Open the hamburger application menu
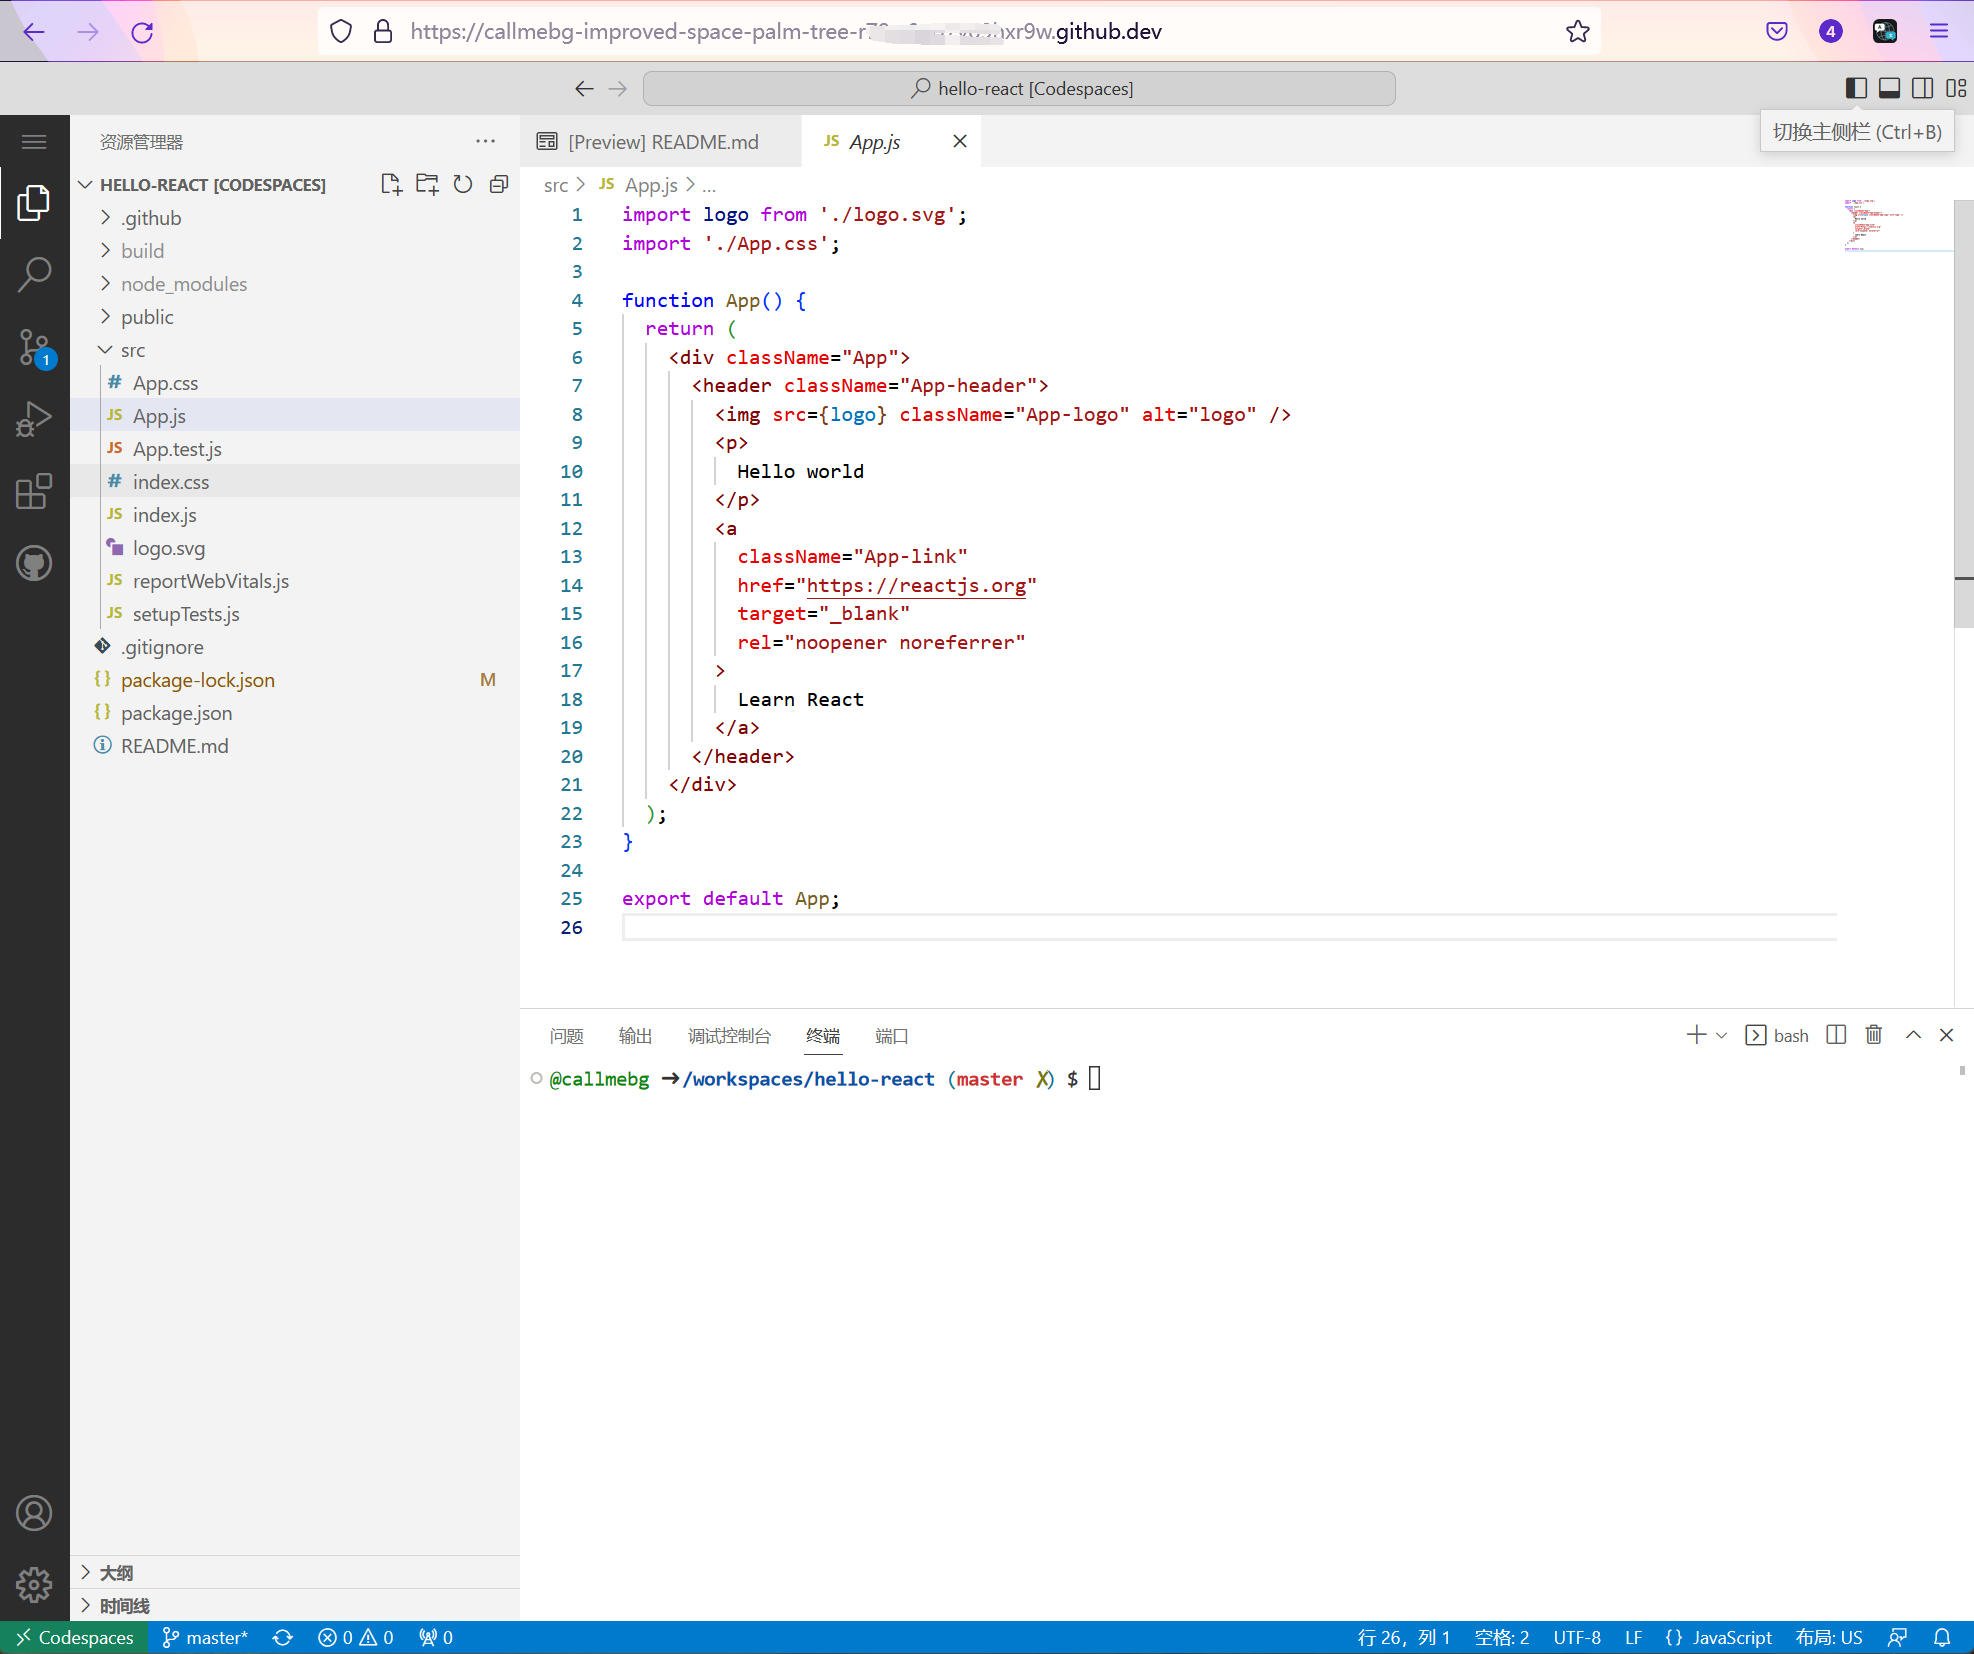The image size is (1974, 1654). click(x=34, y=142)
